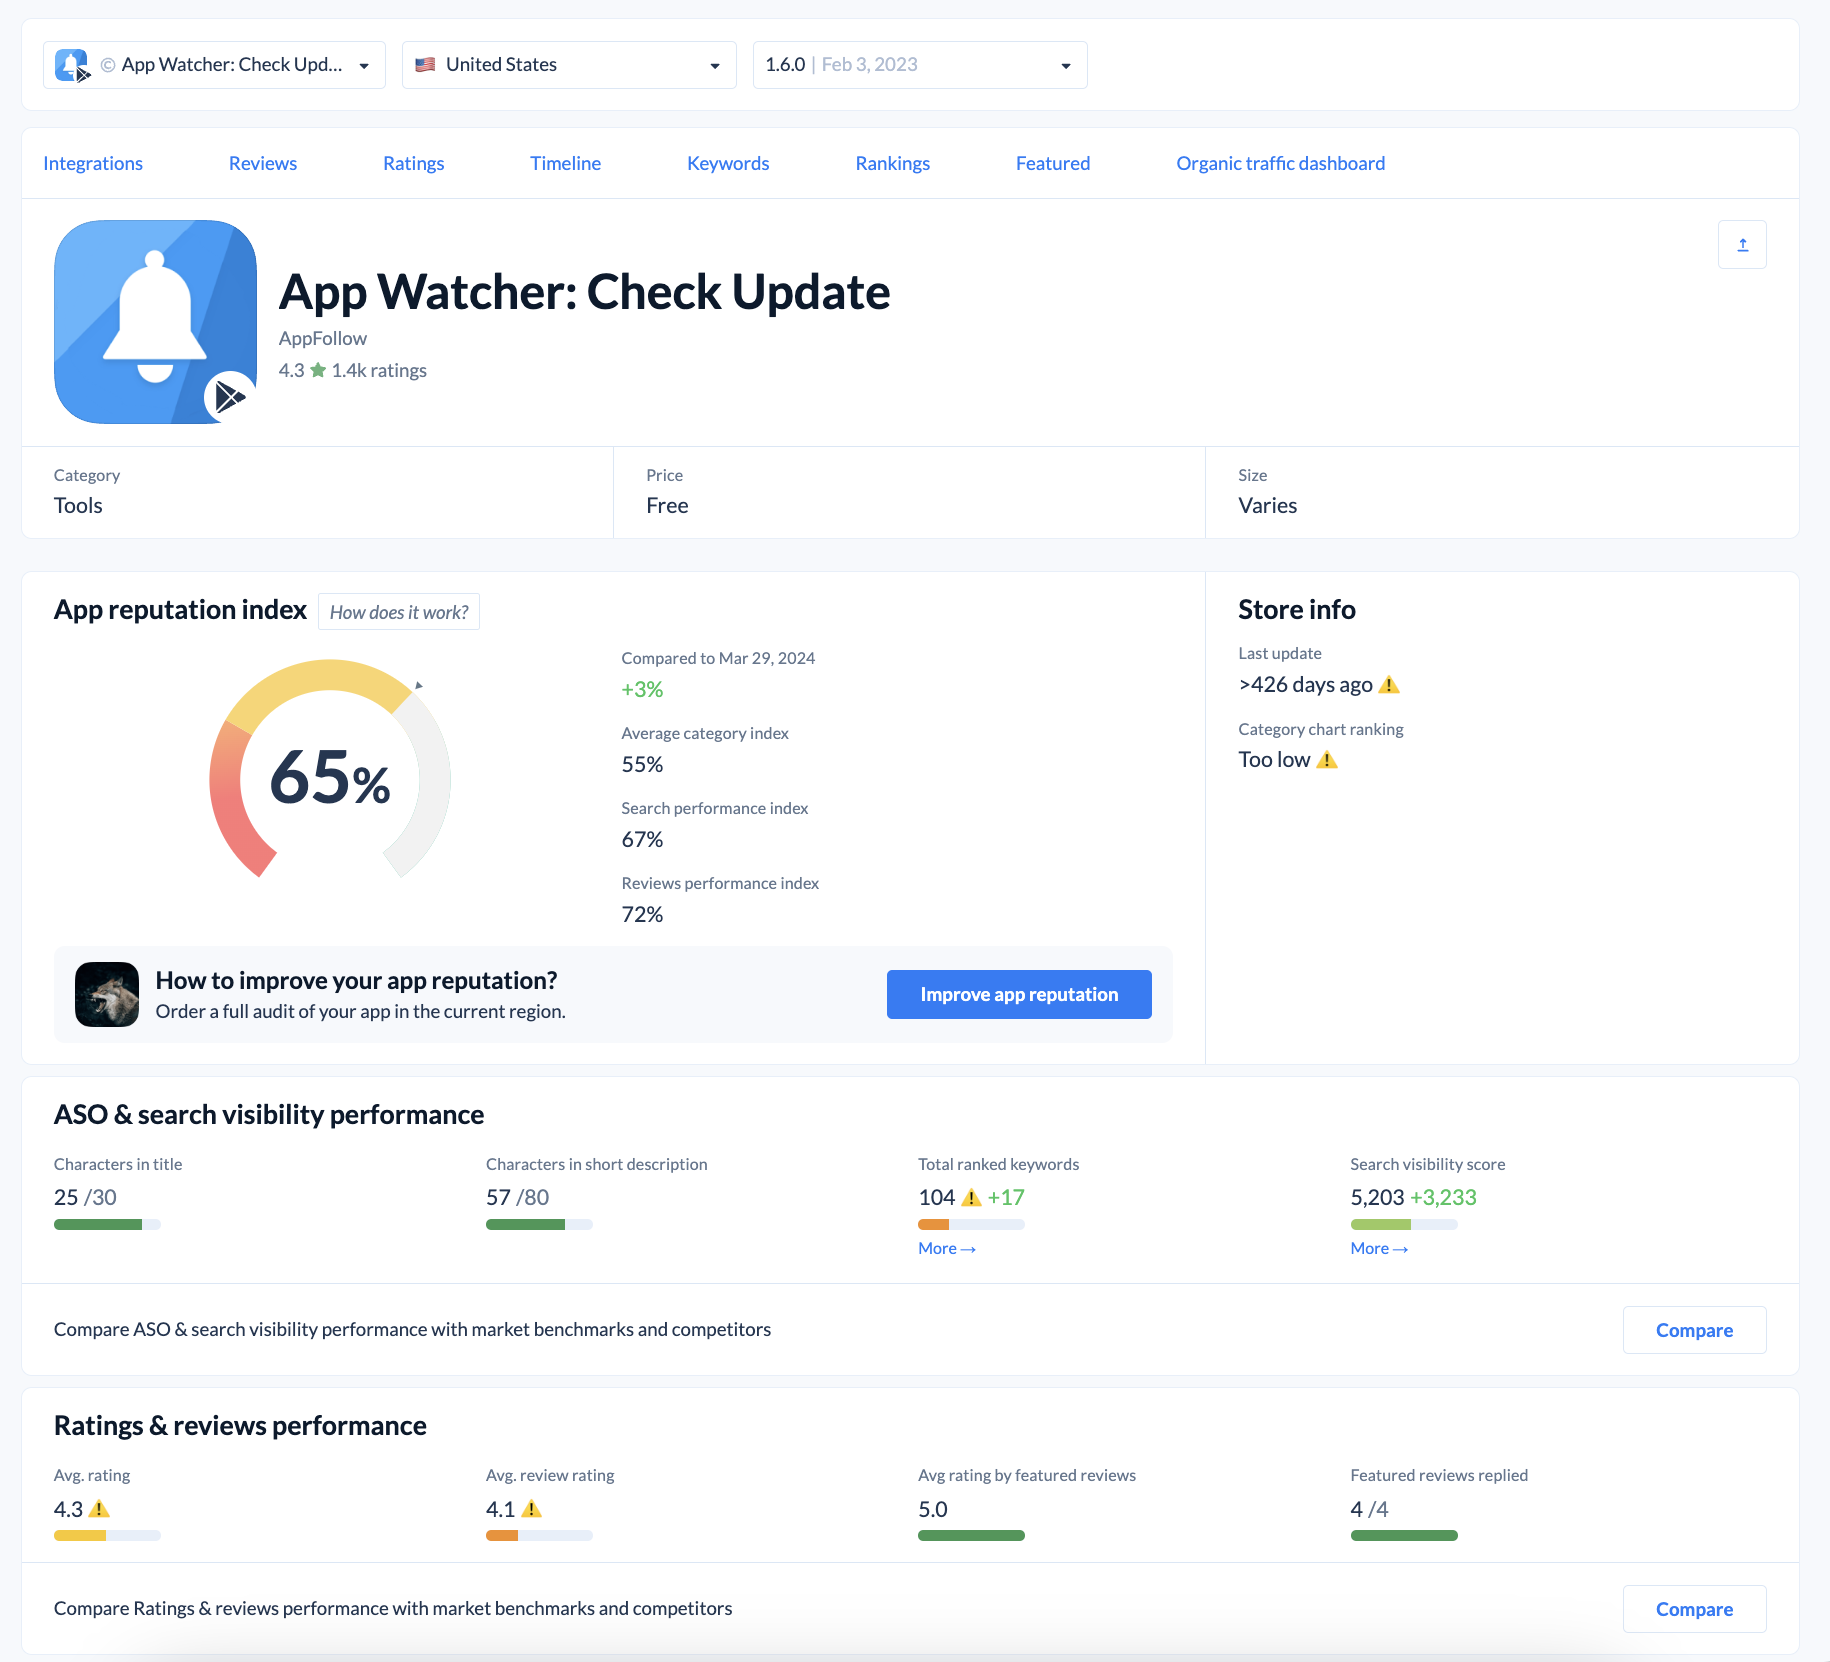
Task: Click the warning icon beside Avg. rating
Action: [99, 1509]
